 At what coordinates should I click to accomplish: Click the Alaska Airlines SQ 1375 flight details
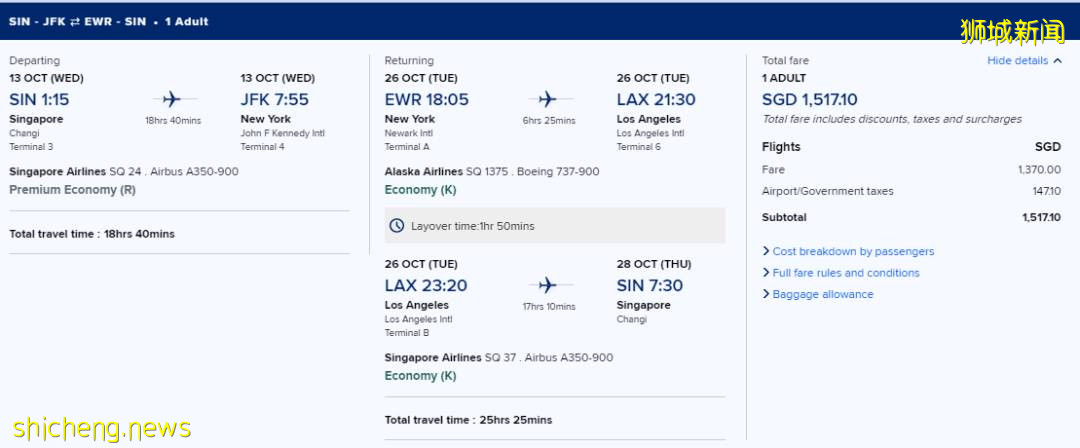tap(492, 172)
